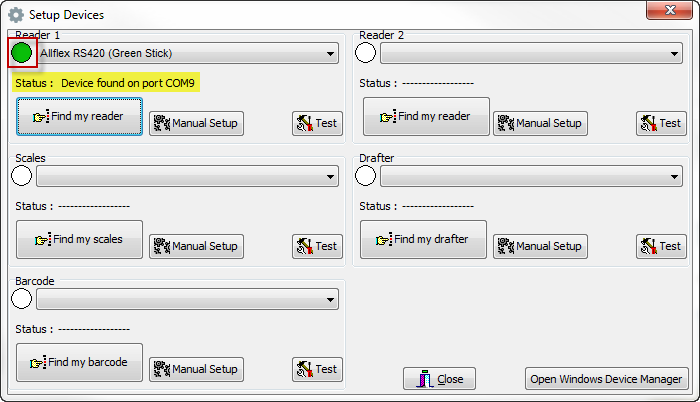Test the Scales device

coord(316,246)
